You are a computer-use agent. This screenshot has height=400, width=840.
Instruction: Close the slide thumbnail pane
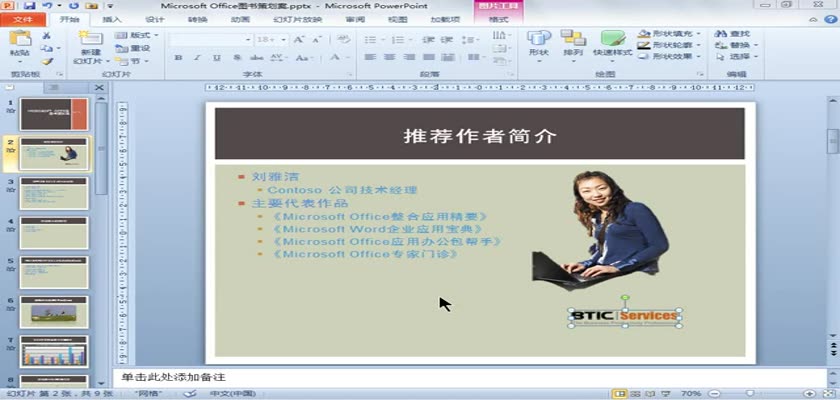(99, 87)
